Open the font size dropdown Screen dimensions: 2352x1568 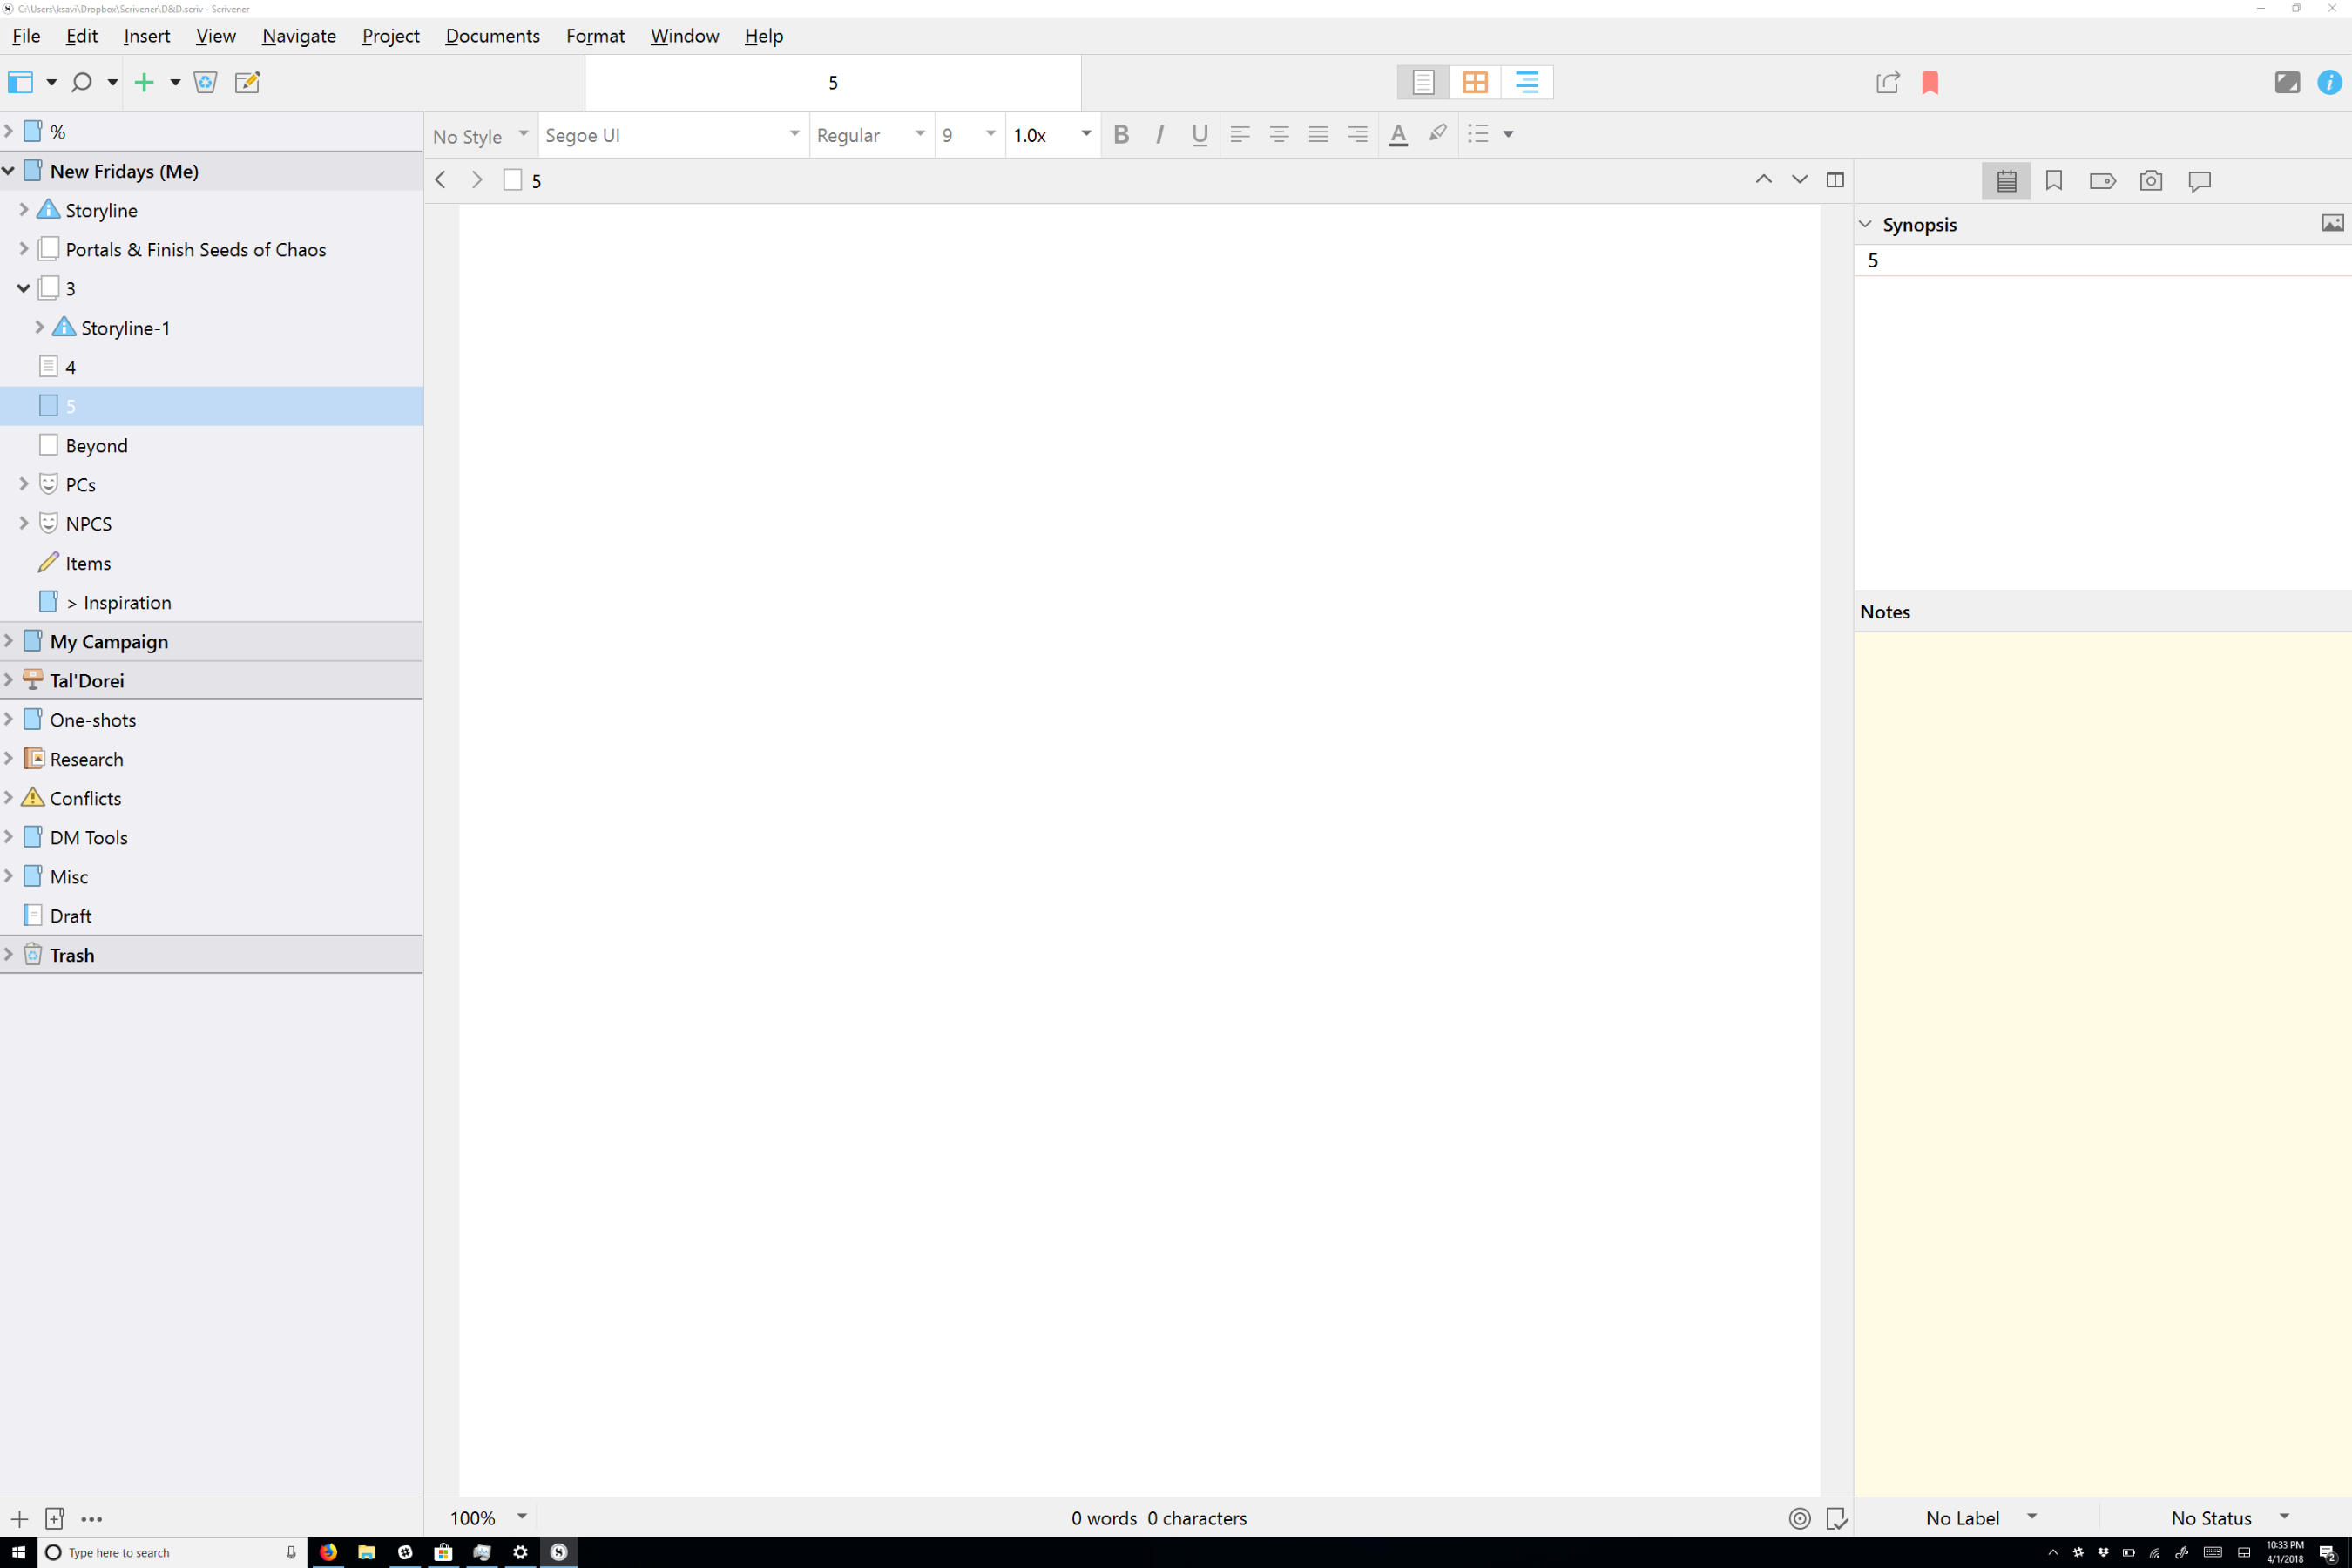[969, 135]
